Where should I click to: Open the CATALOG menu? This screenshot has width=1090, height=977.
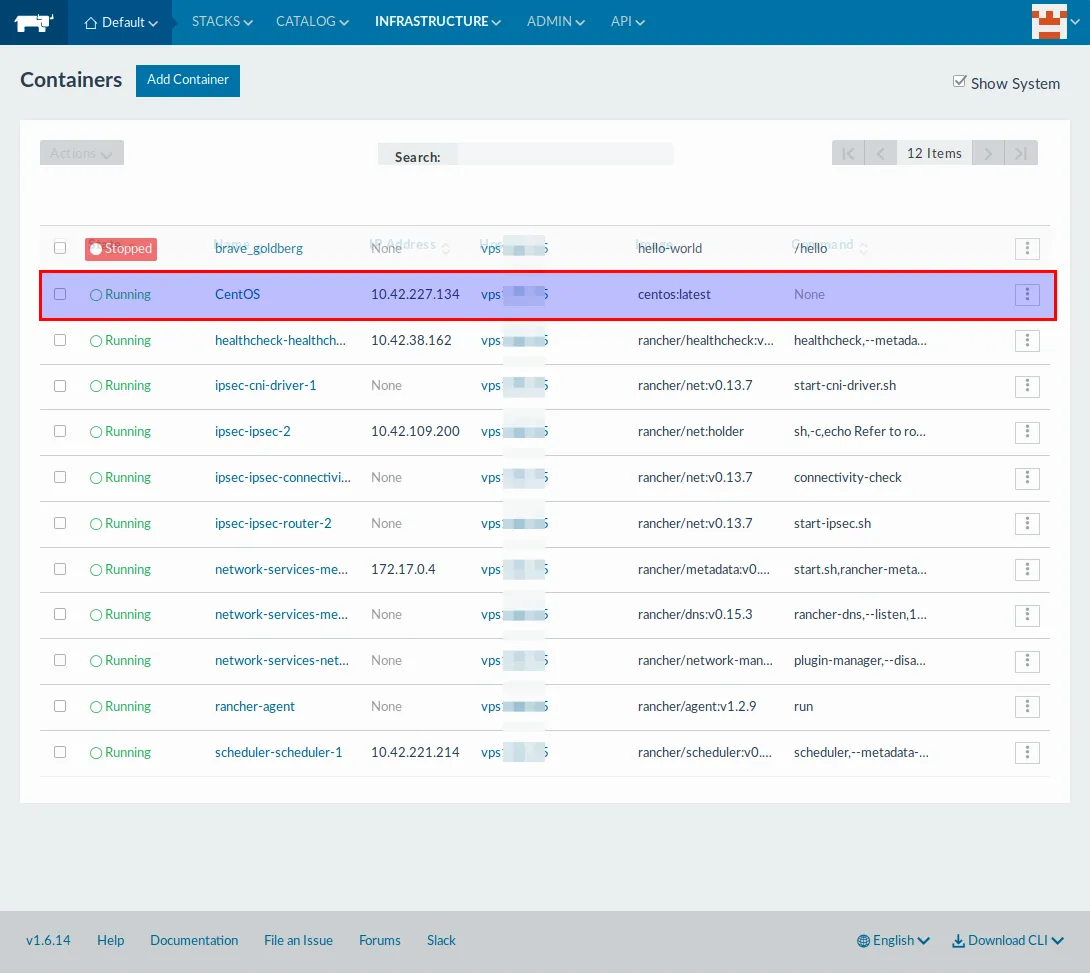click(312, 22)
